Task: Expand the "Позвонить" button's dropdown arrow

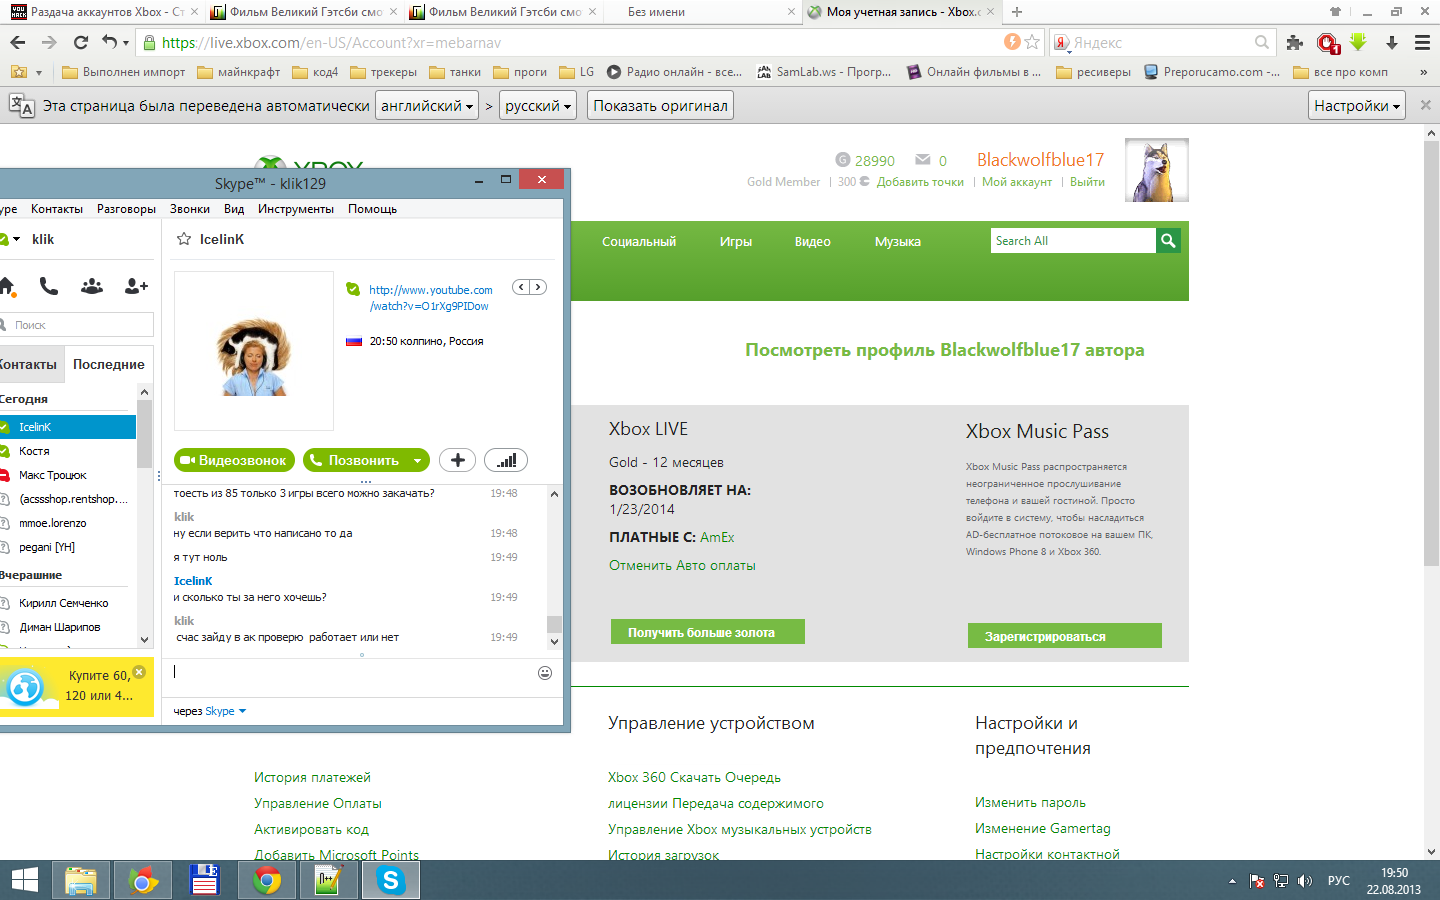Action: click(420, 460)
